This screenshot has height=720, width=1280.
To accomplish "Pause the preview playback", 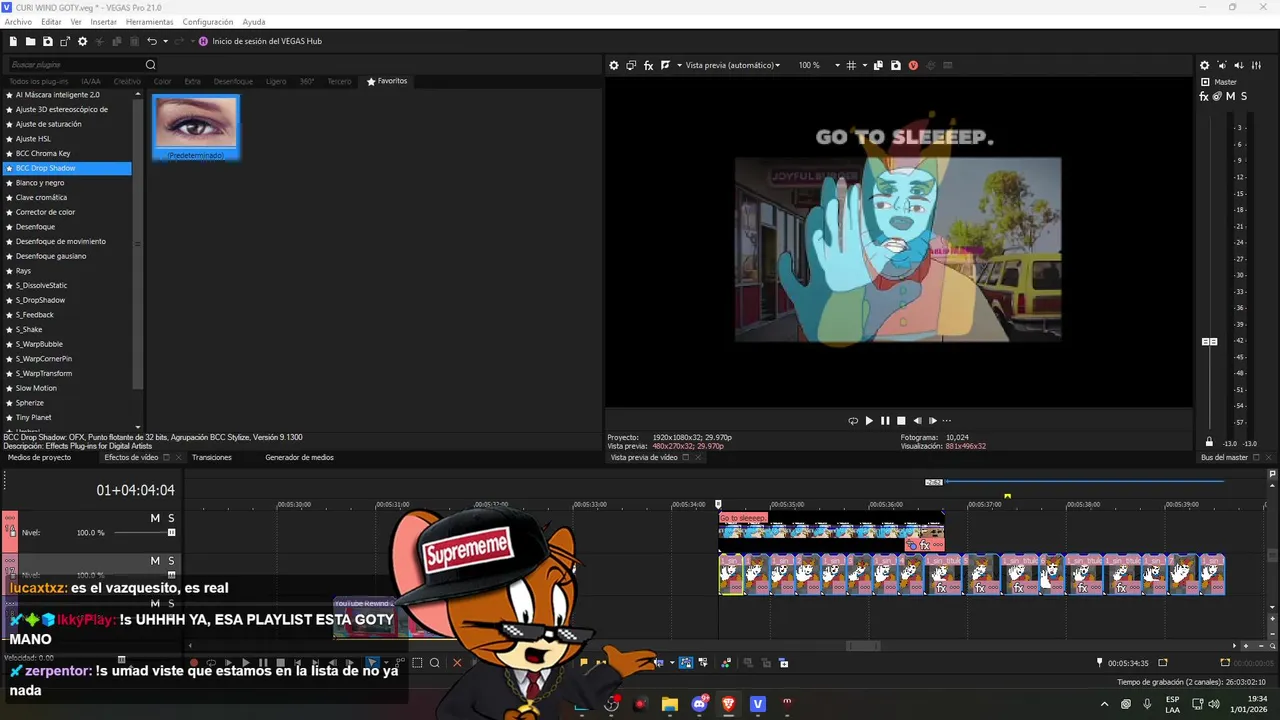I will [x=885, y=421].
